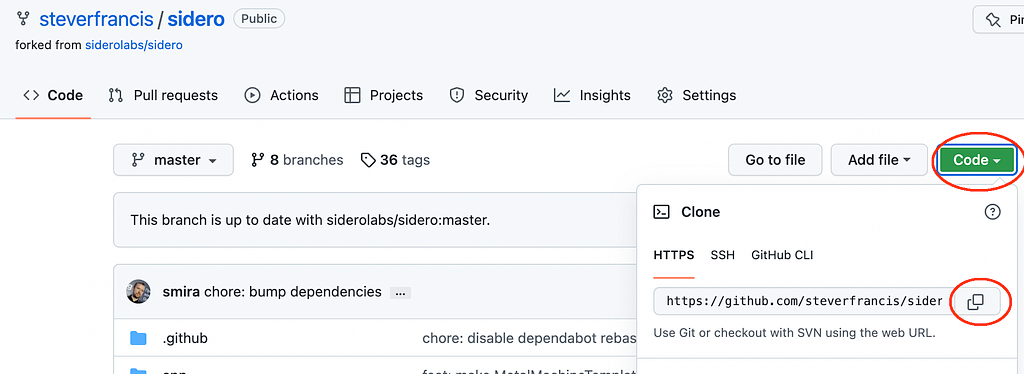1024x374 pixels.
Task: Click the smira avatar thumbnail
Action: 138,292
